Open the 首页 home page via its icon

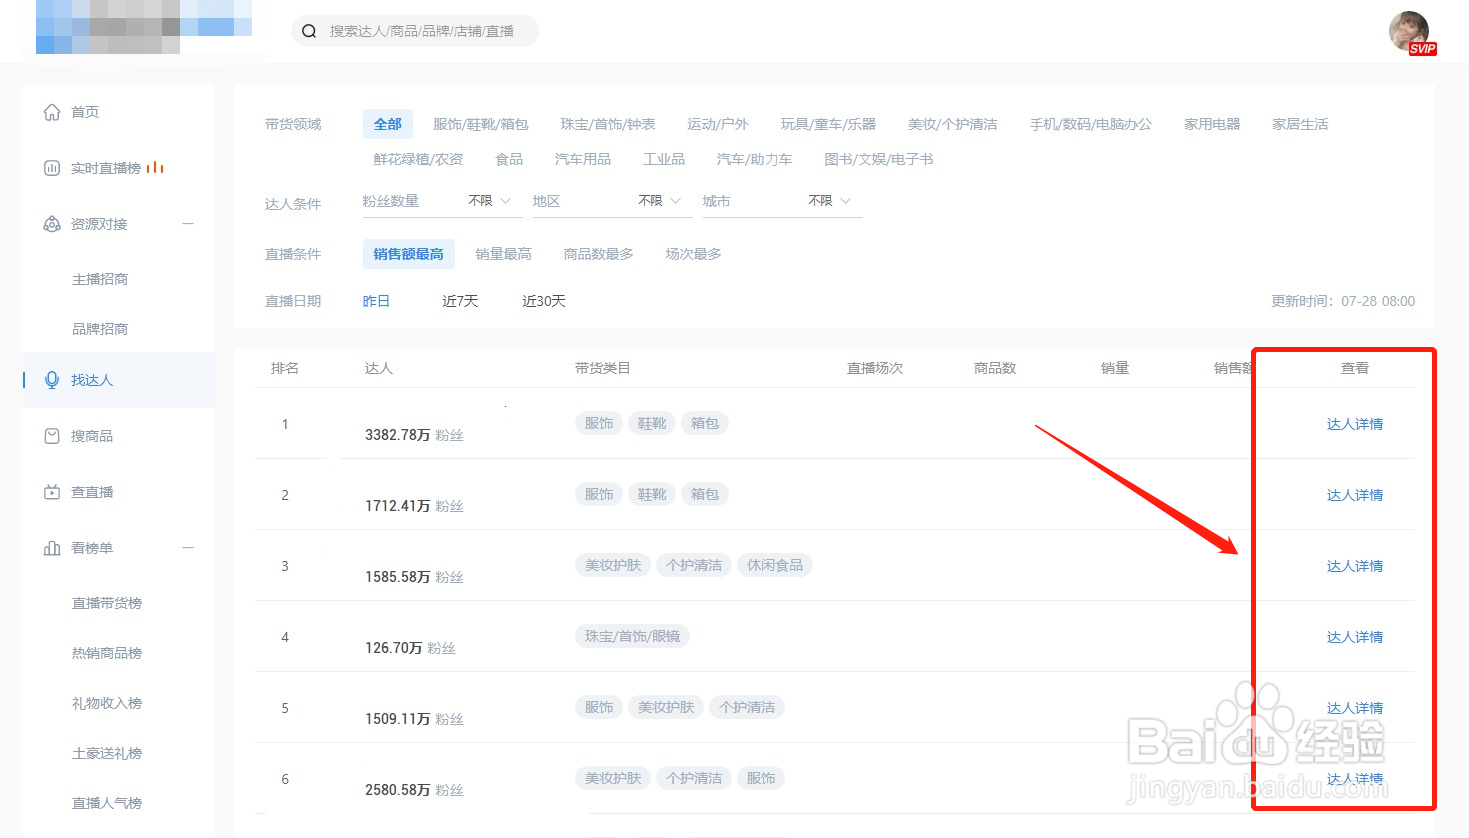point(51,112)
